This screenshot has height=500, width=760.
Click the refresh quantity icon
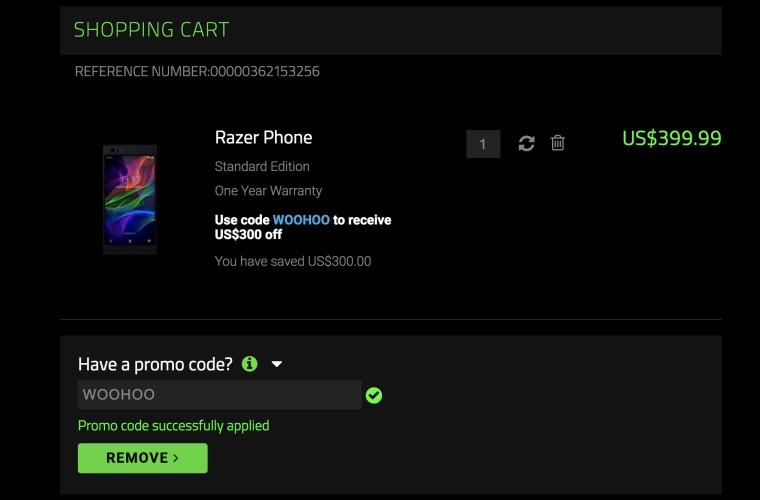click(526, 144)
